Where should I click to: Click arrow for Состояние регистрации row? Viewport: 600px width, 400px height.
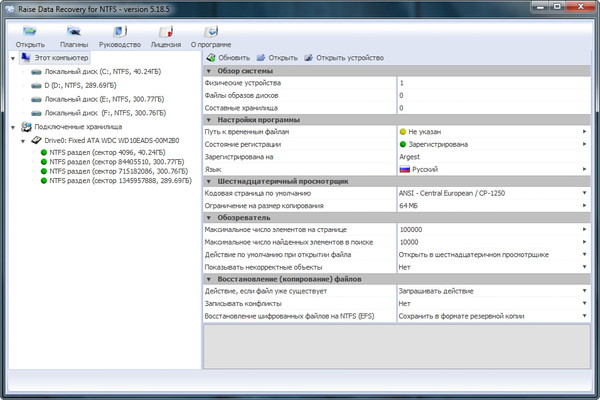[584, 144]
